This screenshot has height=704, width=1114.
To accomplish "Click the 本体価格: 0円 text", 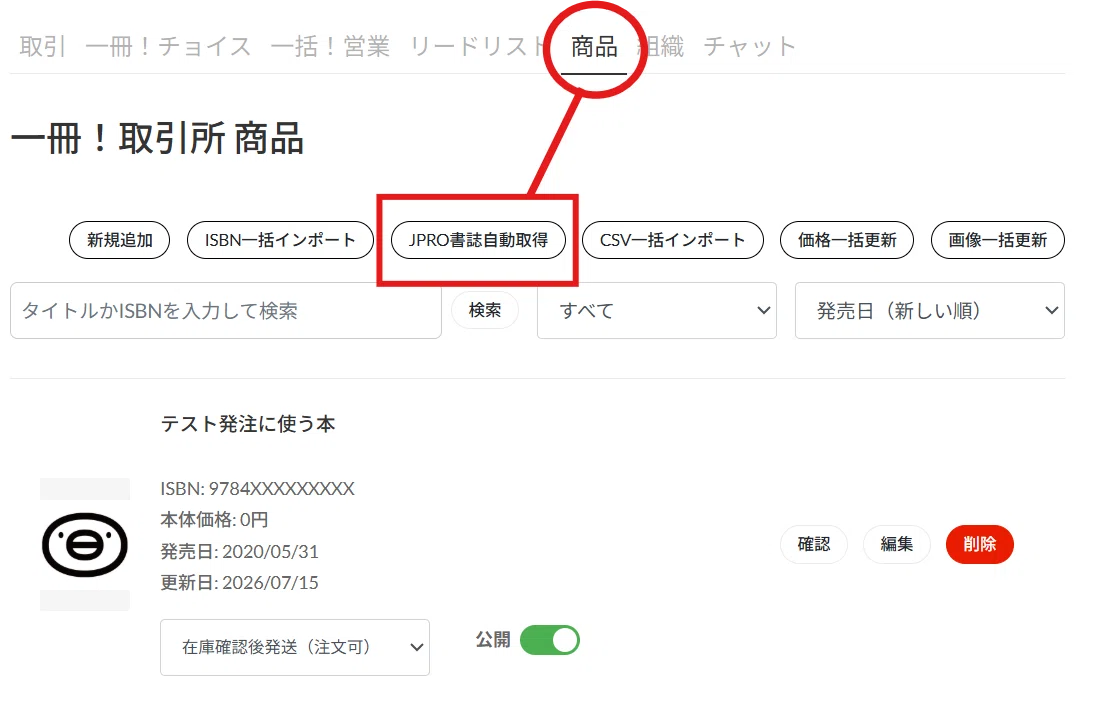I will coord(214,520).
